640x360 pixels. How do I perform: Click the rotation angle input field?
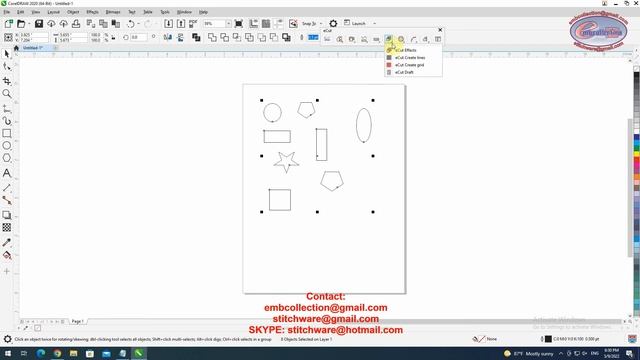click(x=139, y=37)
